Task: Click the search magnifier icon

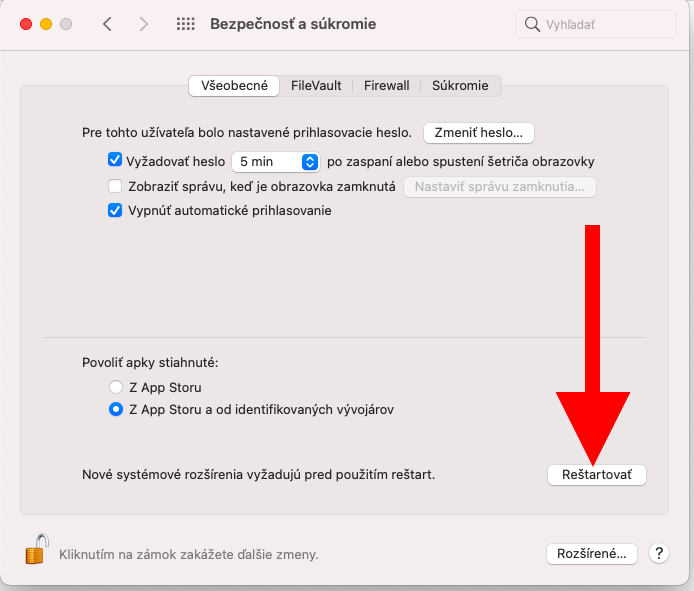Action: click(x=533, y=24)
